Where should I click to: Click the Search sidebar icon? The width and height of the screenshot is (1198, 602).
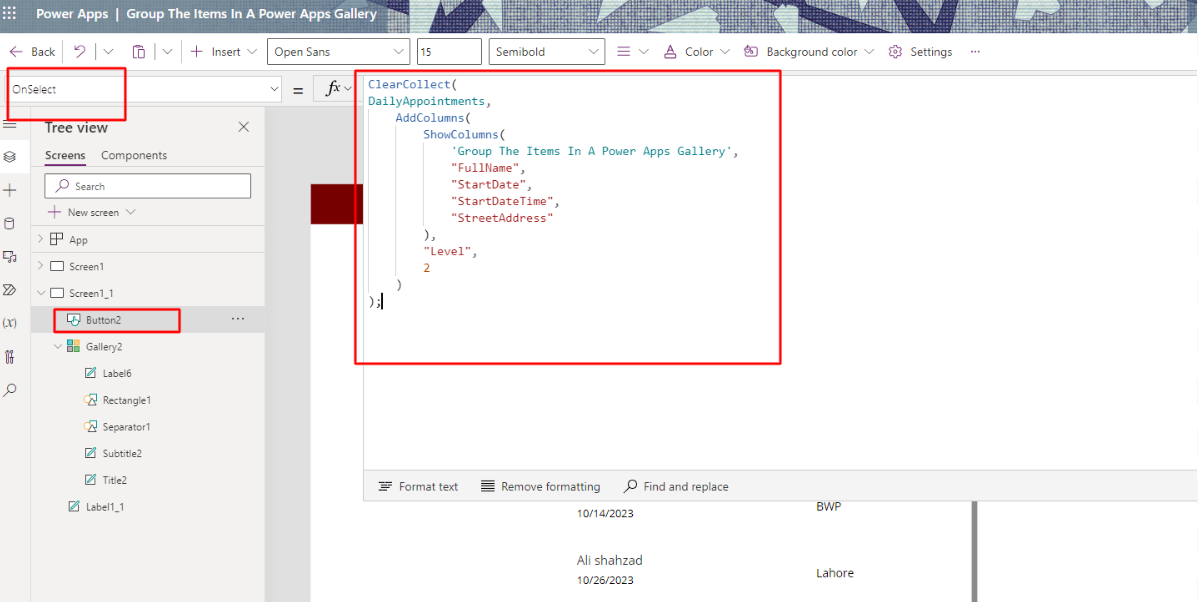tap(11, 389)
